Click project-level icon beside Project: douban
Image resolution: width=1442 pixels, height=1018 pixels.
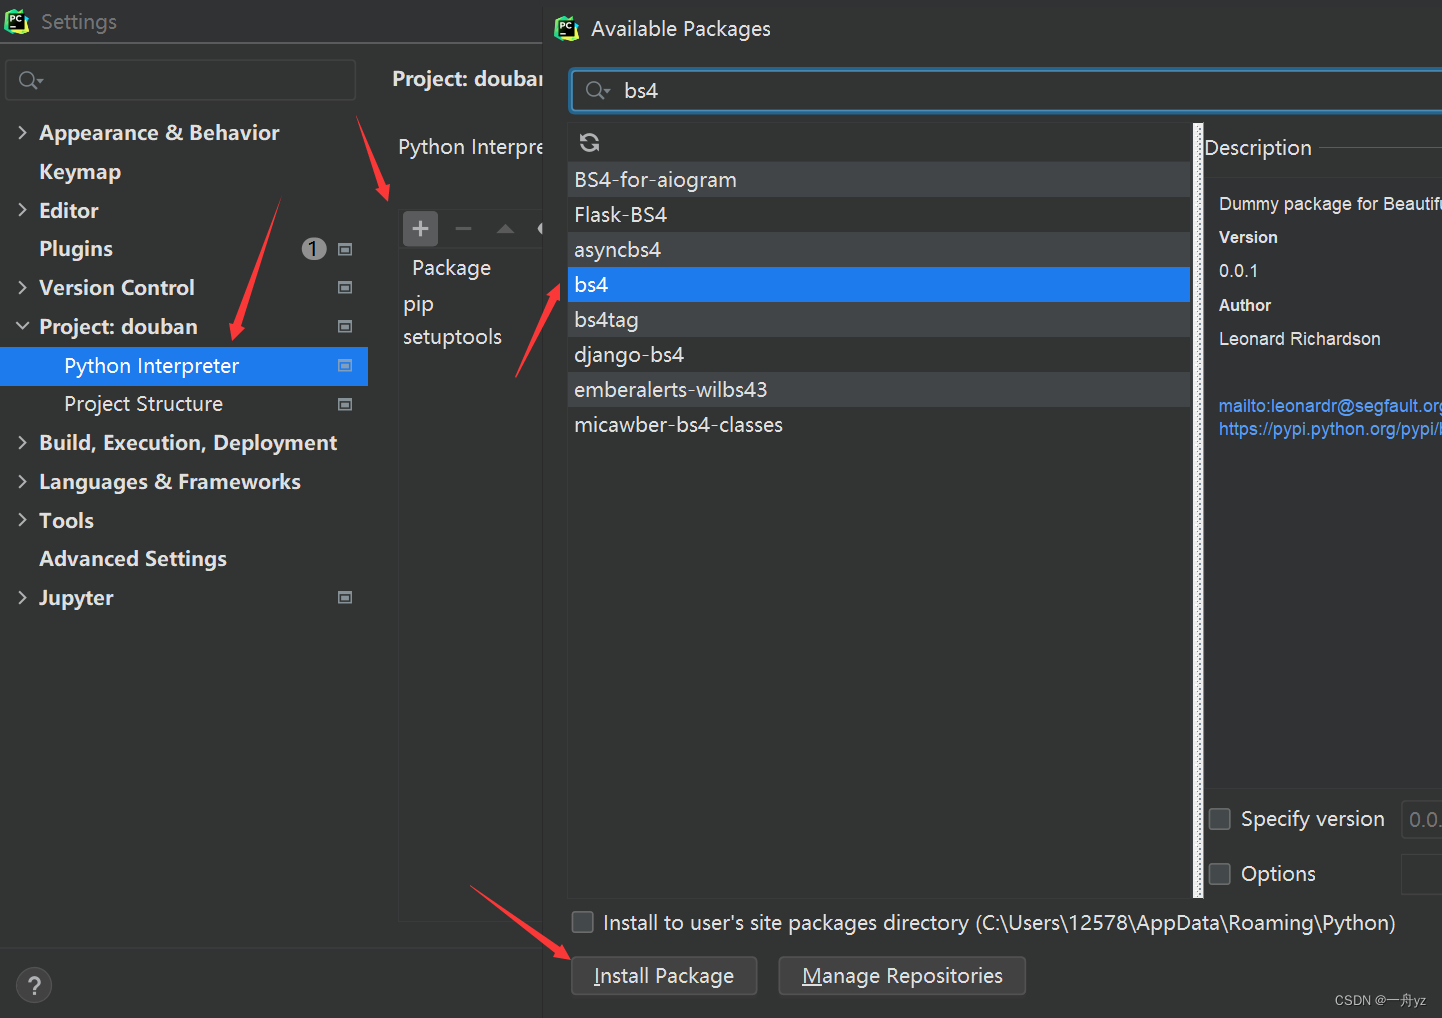click(x=345, y=327)
